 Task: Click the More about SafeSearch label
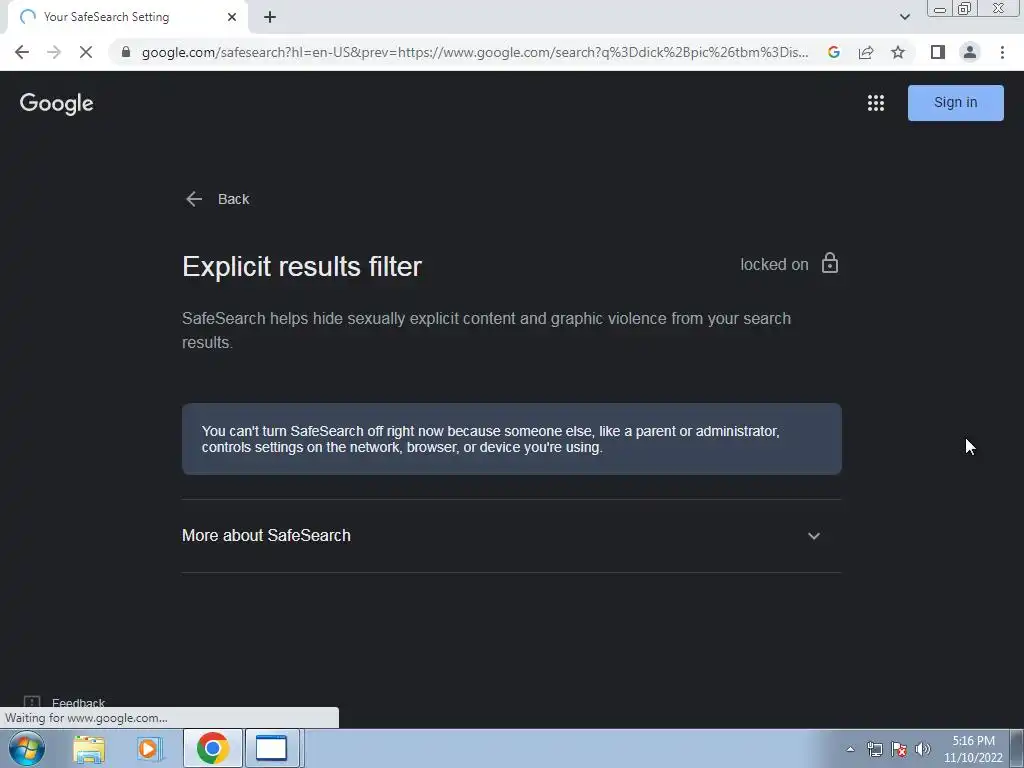coord(266,536)
